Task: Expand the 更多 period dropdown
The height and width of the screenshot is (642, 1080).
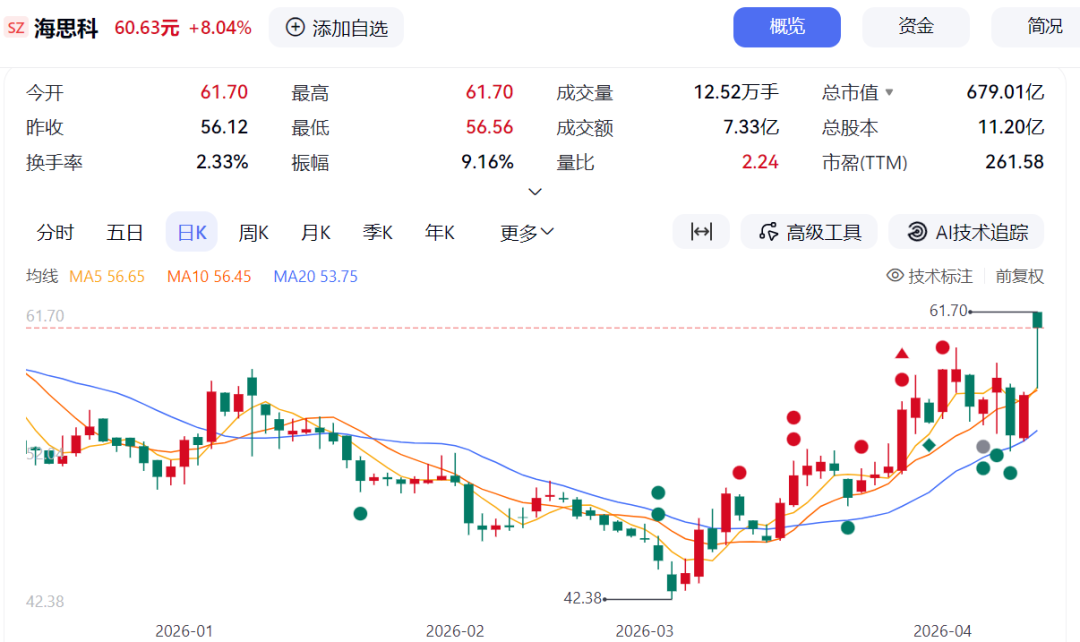Action: (527, 232)
